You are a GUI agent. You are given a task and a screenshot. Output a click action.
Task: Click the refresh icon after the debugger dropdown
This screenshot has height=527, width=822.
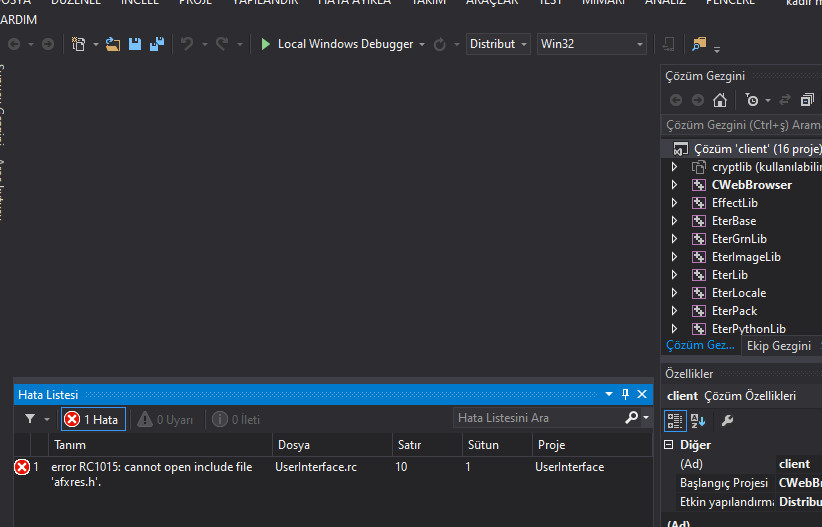pos(440,45)
